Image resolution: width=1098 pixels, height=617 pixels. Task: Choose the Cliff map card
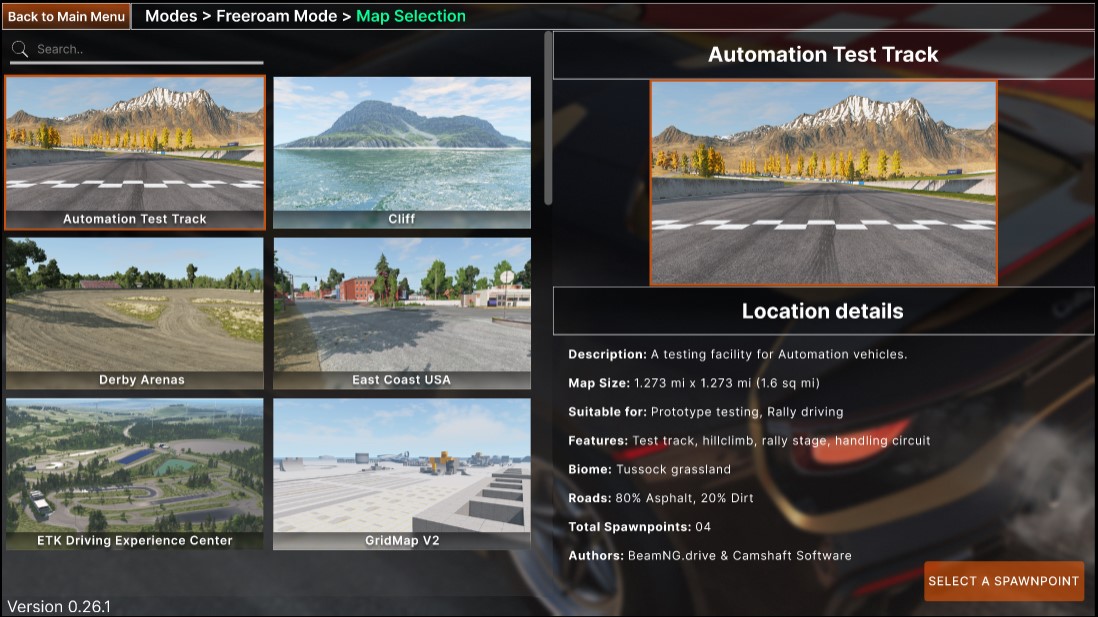click(402, 153)
